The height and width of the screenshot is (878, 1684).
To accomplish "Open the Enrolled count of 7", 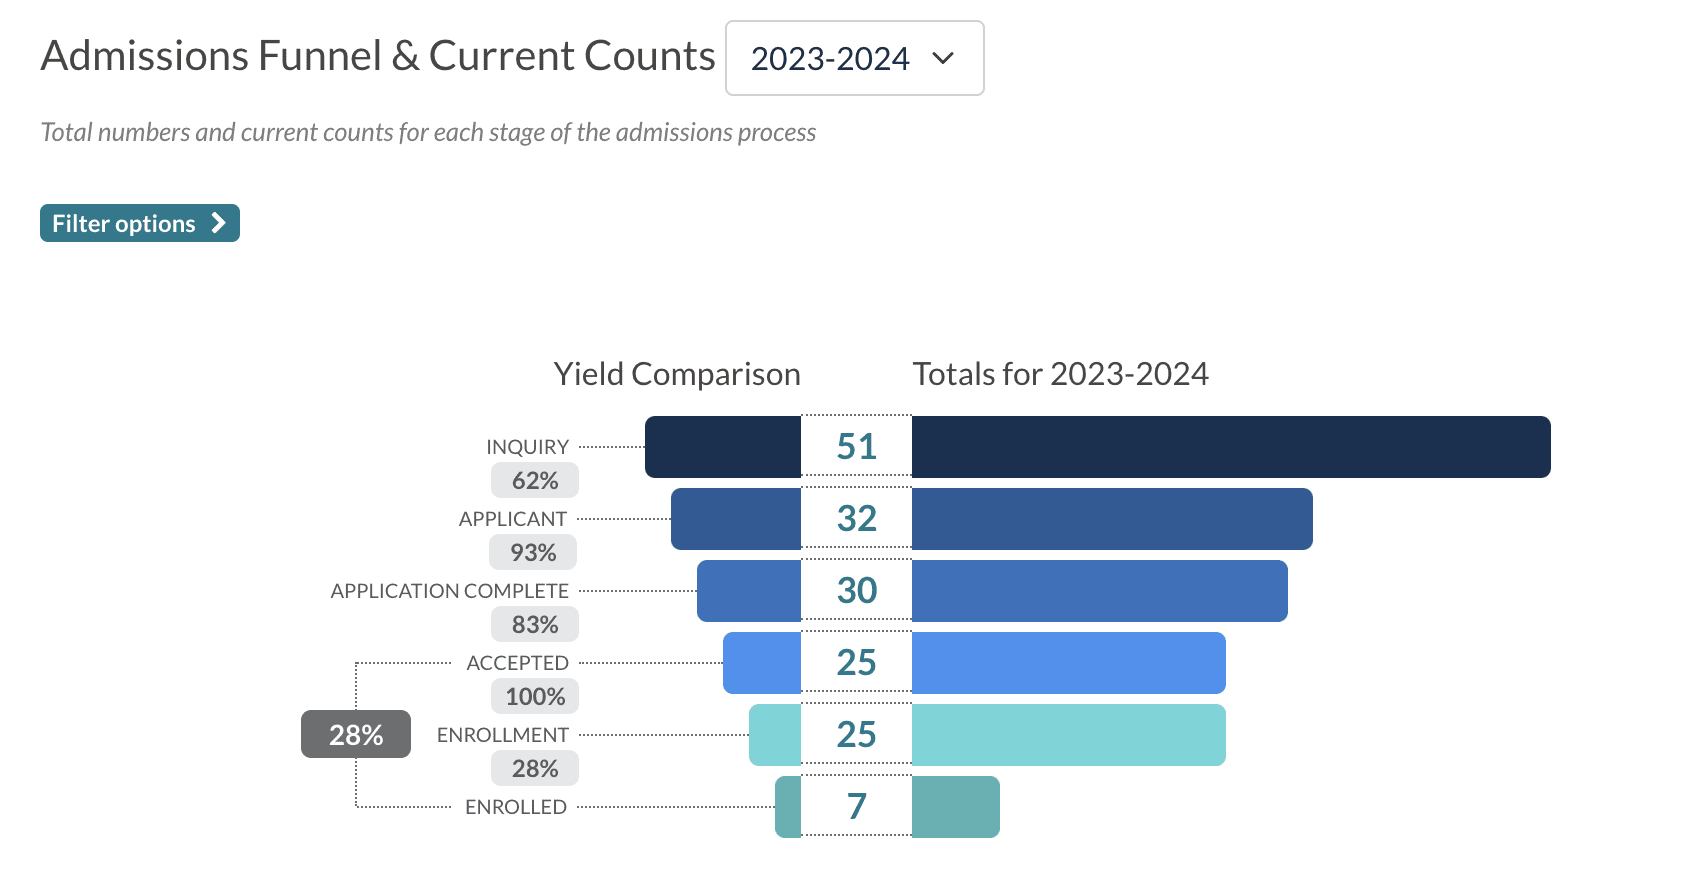I will pos(856,807).
